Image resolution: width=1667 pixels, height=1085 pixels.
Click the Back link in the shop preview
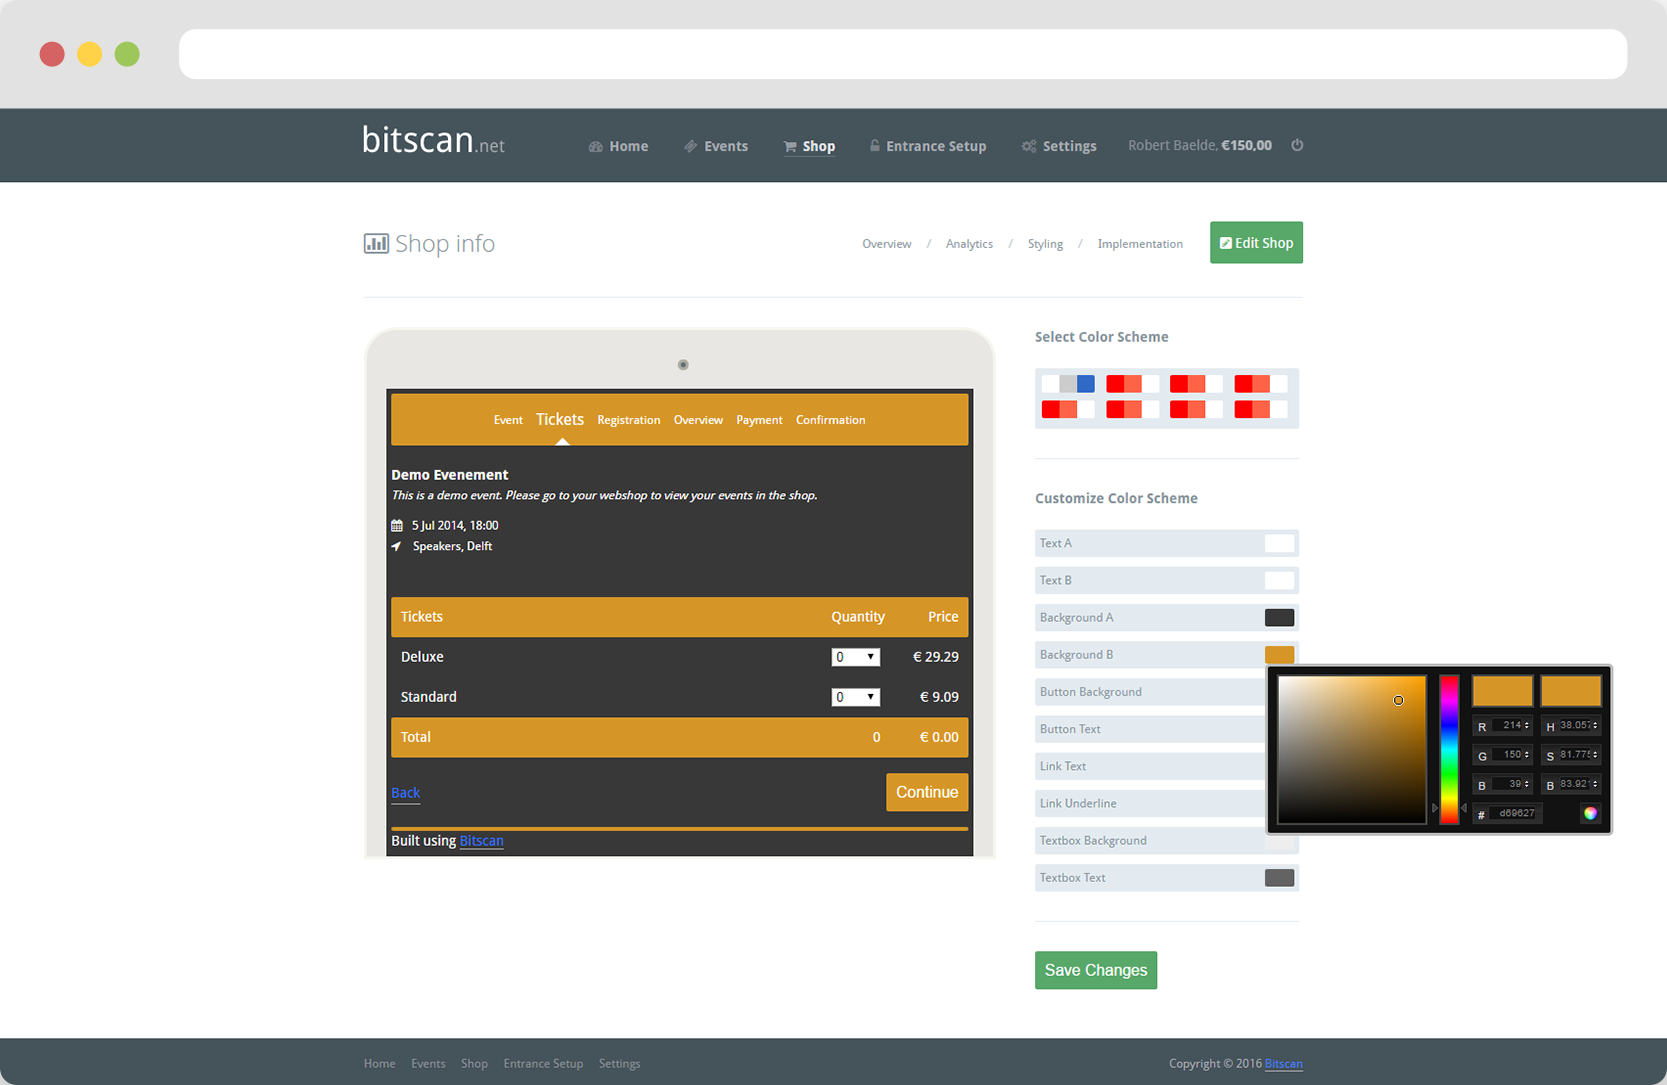[405, 792]
